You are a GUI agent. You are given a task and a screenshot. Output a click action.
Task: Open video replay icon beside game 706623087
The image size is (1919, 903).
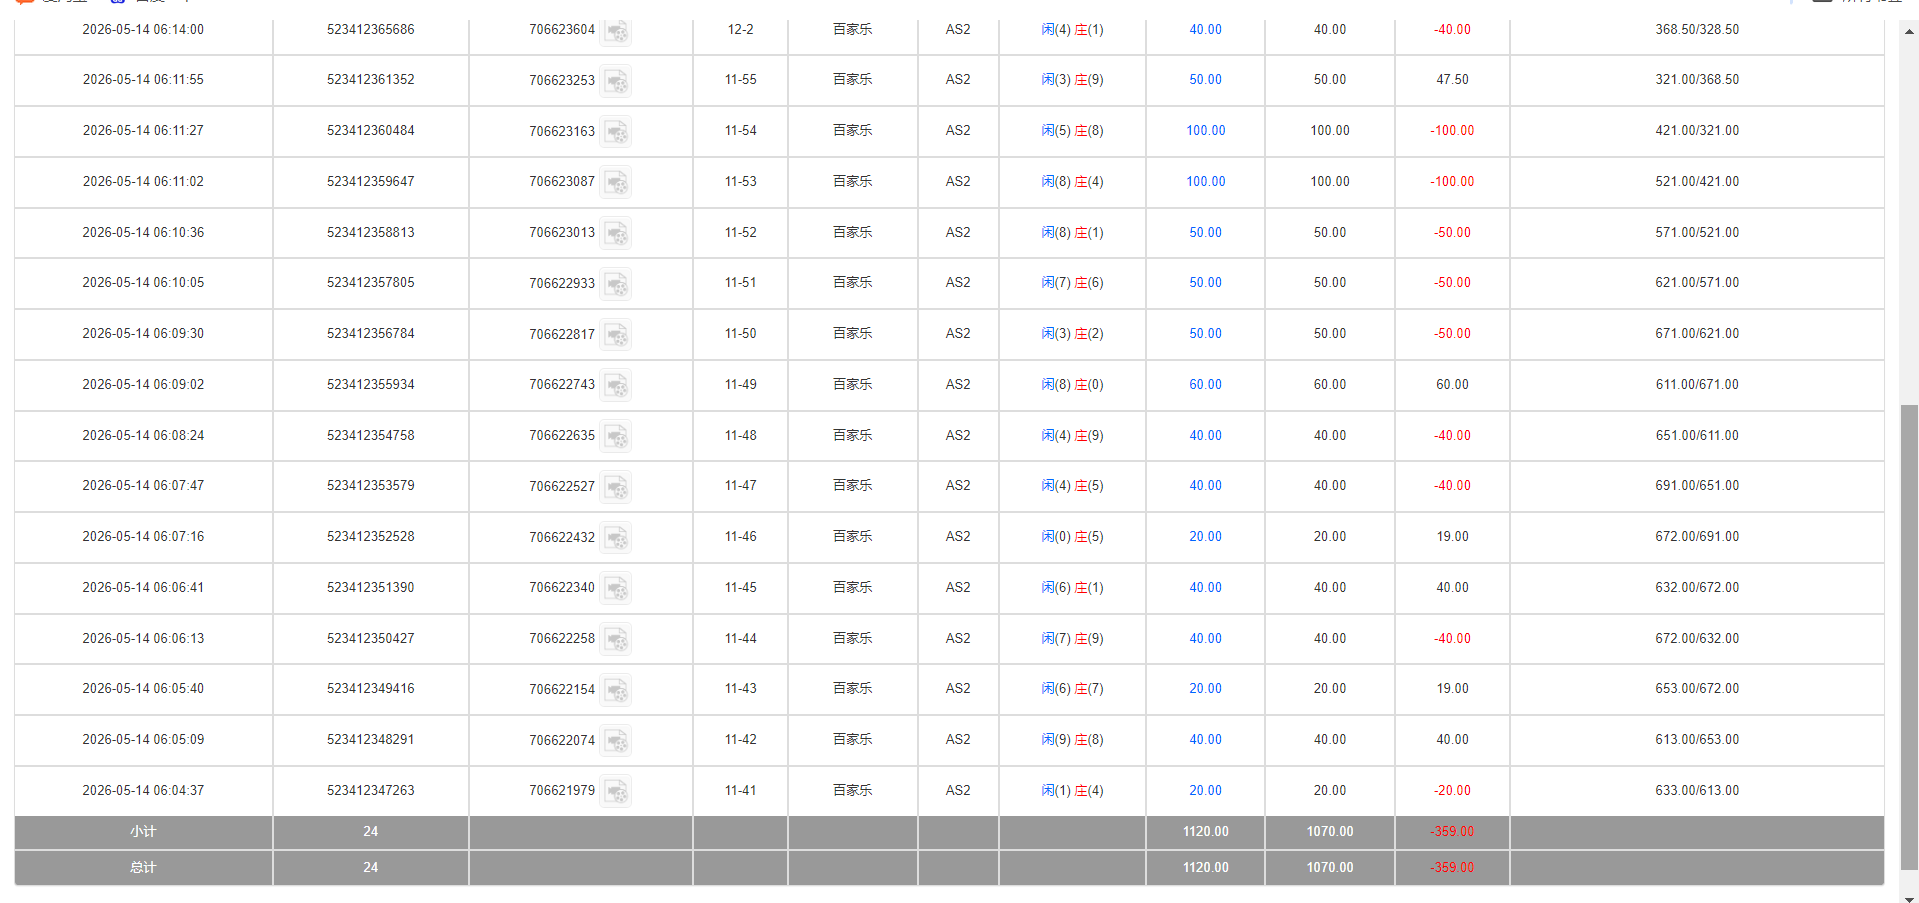[x=616, y=182]
